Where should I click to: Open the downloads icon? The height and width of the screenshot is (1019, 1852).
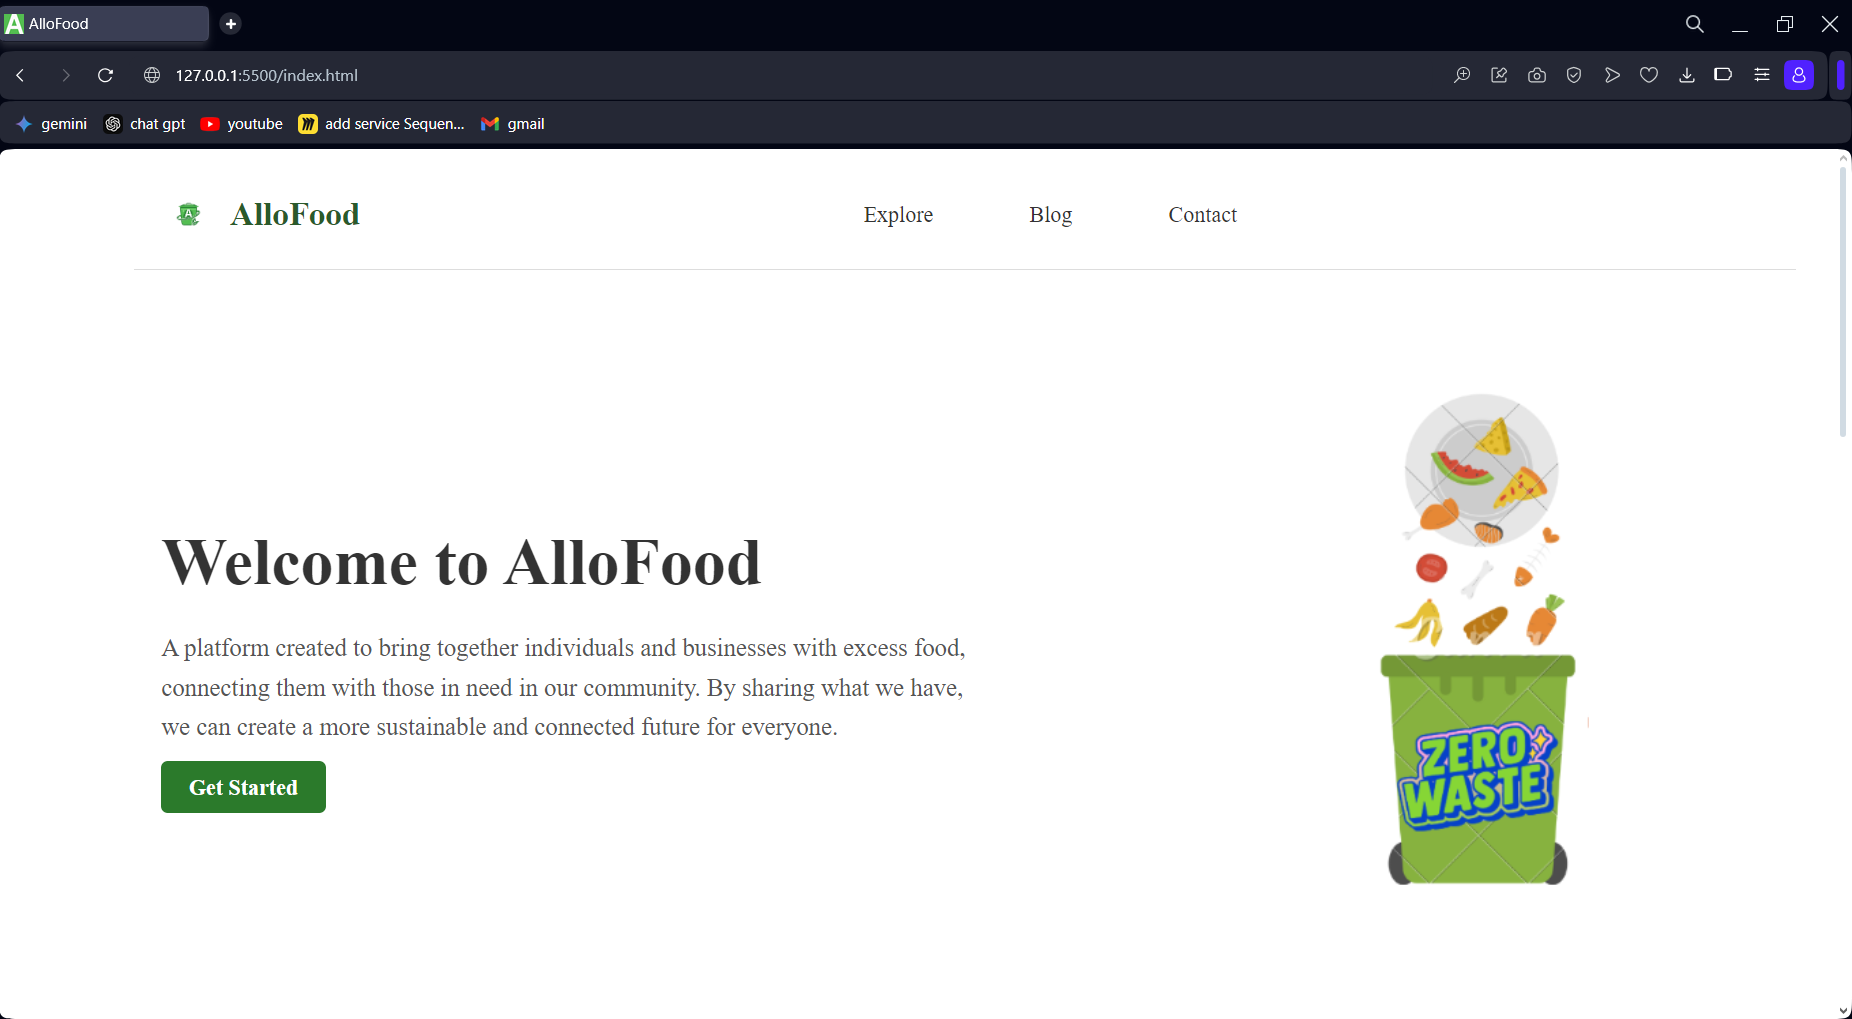(x=1687, y=75)
